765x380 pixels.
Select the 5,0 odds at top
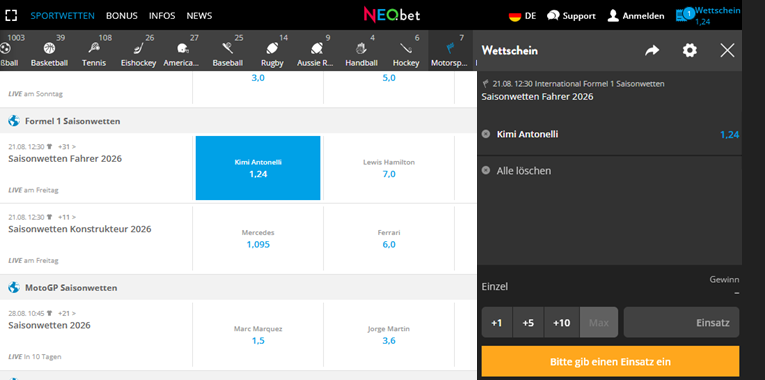(389, 78)
